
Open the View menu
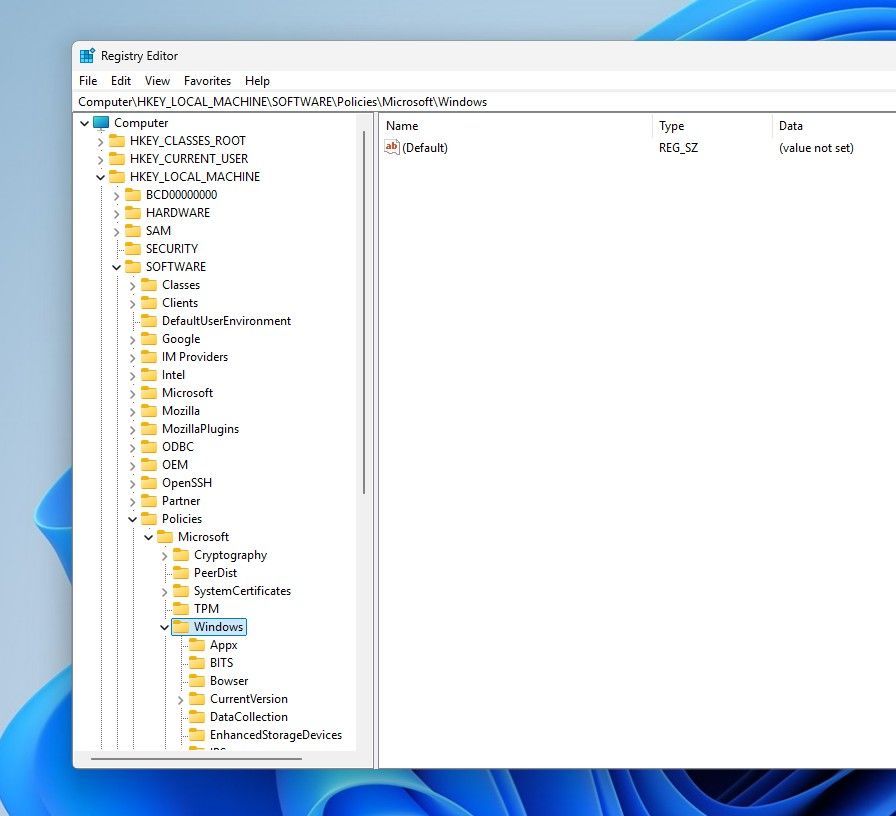(157, 81)
